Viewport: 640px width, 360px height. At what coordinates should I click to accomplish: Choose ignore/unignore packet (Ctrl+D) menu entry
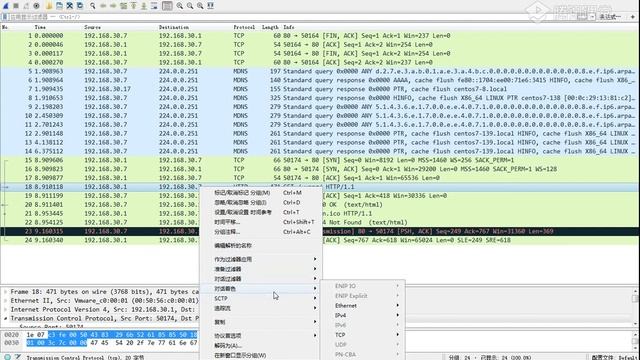(260, 202)
